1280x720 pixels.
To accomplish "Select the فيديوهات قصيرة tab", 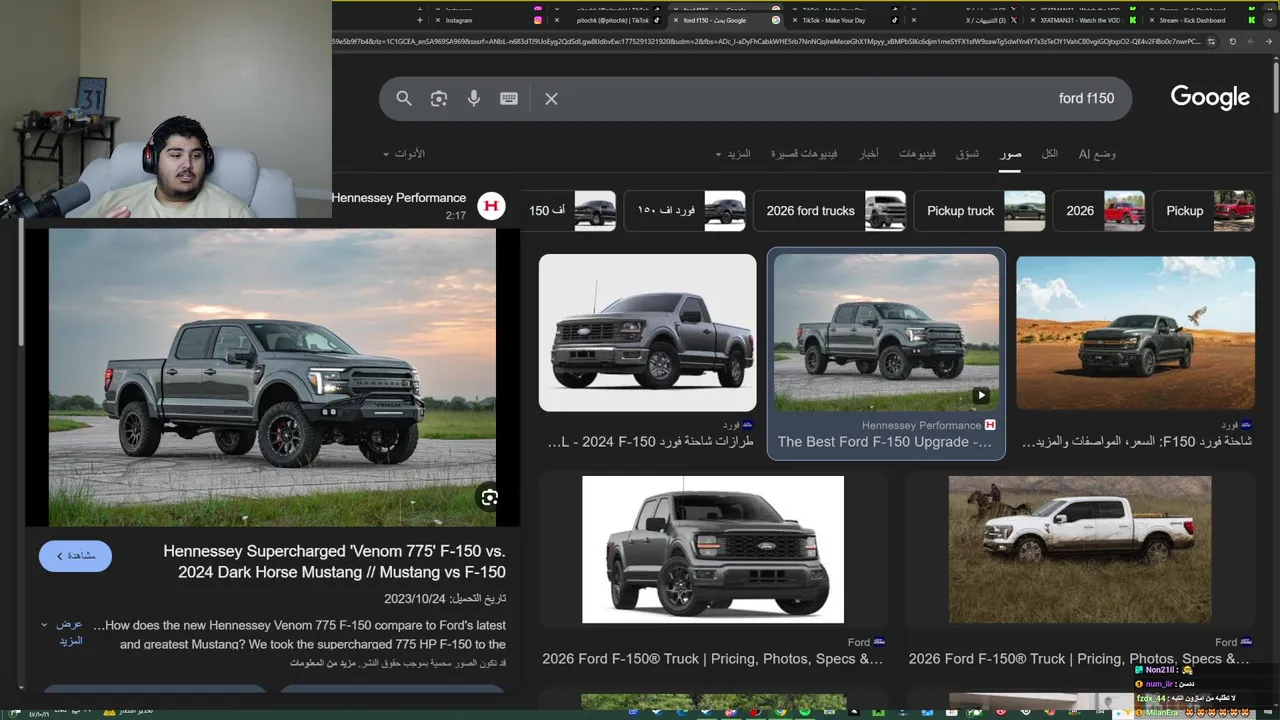I will 804,154.
